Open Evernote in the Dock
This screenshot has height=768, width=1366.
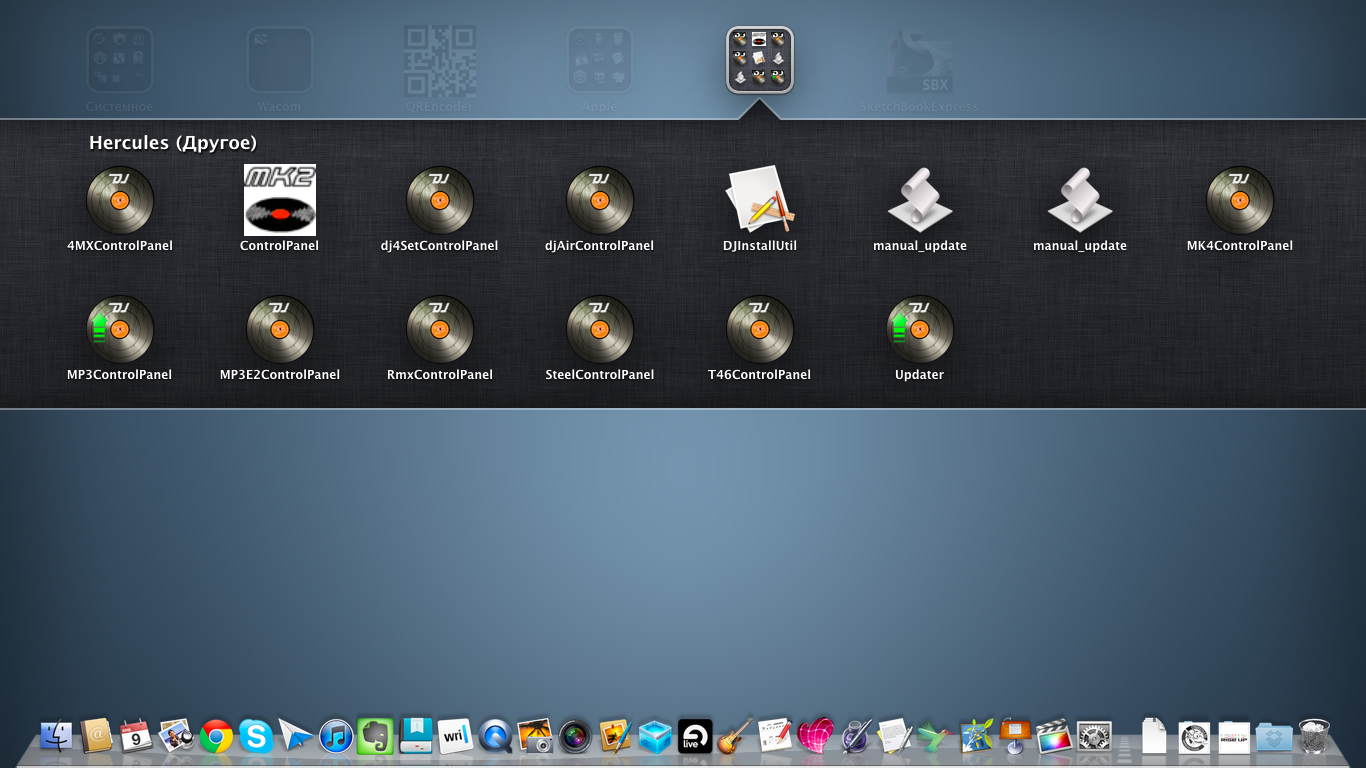[376, 736]
